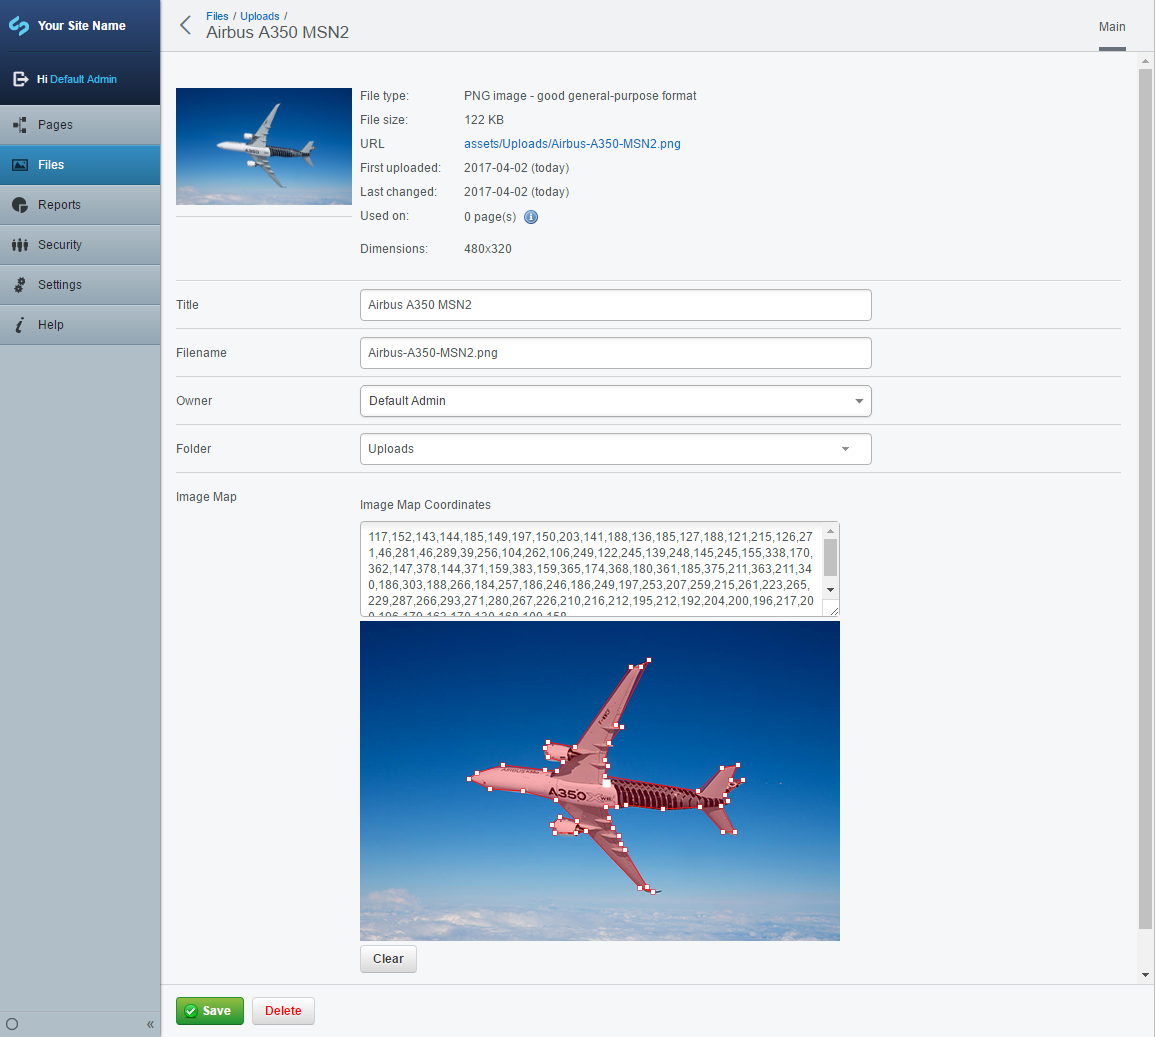Screen dimensions: 1155x1037
Task: Click the page scroll up arrow
Action: [x=1145, y=61]
